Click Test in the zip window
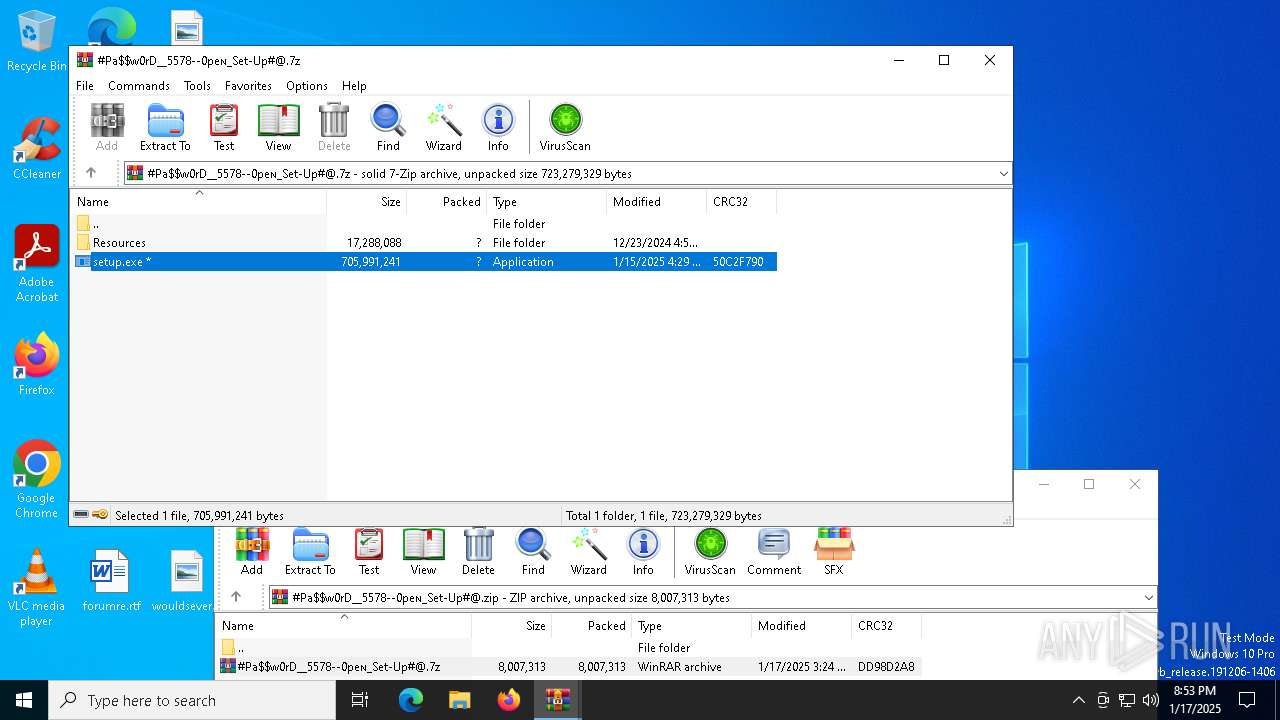The height and width of the screenshot is (720, 1280). point(369,551)
